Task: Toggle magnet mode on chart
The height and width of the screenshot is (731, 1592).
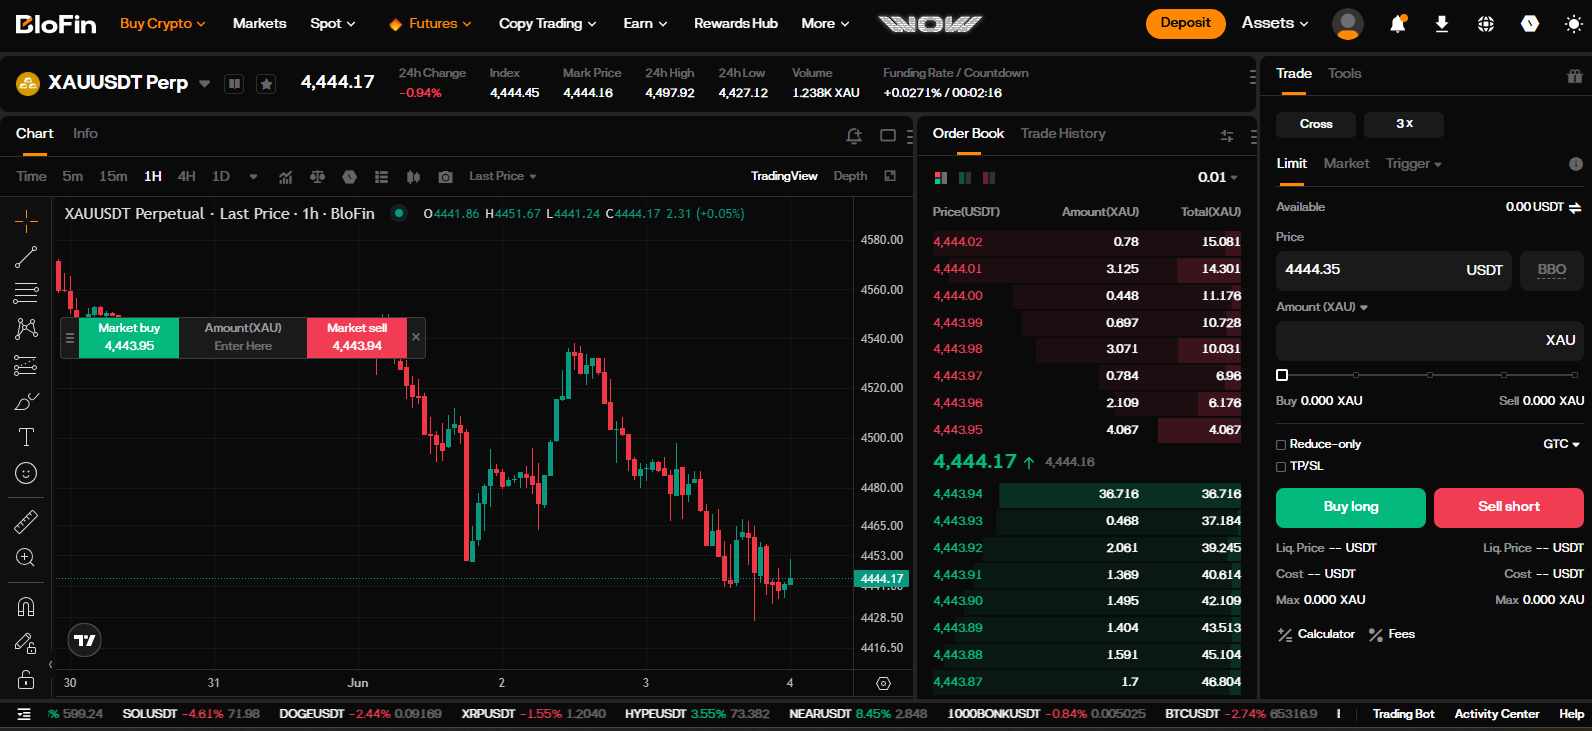Action: pyautogui.click(x=26, y=606)
